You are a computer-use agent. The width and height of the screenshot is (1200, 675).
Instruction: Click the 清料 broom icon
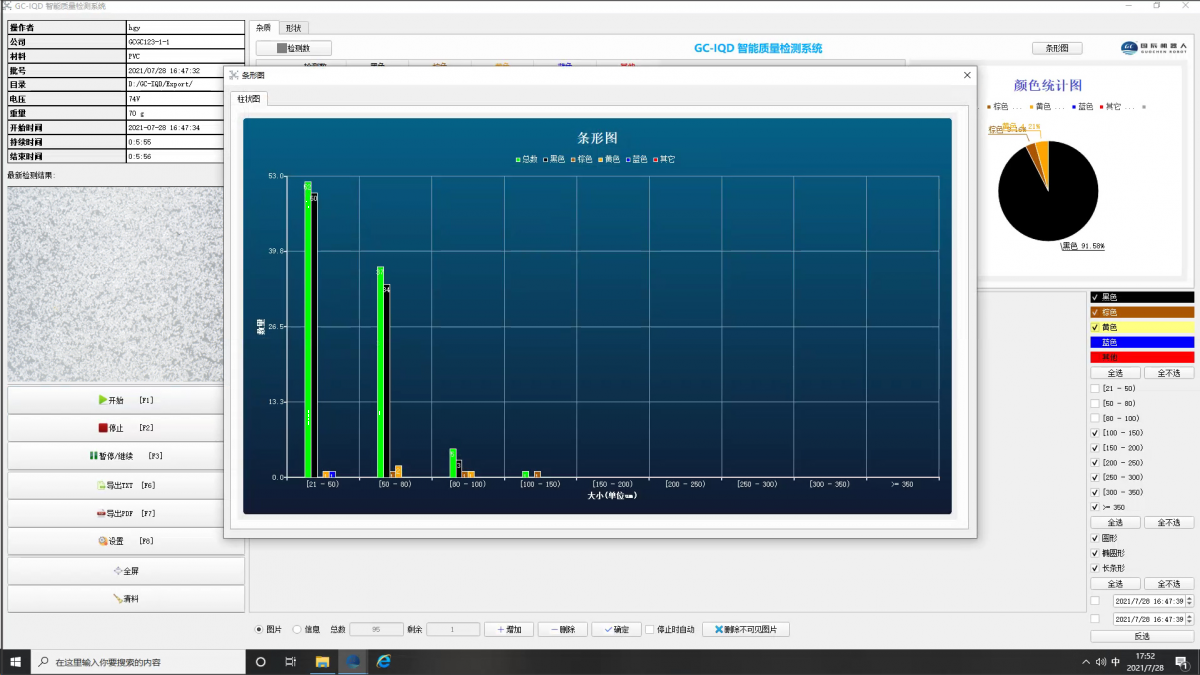[x=117, y=599]
